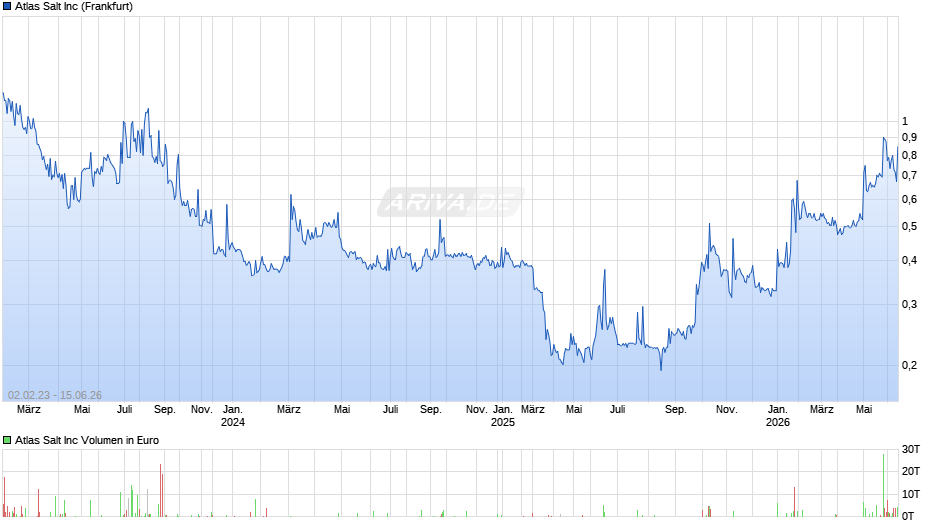
Task: Click the price axis value 0,4
Action: pos(909,260)
